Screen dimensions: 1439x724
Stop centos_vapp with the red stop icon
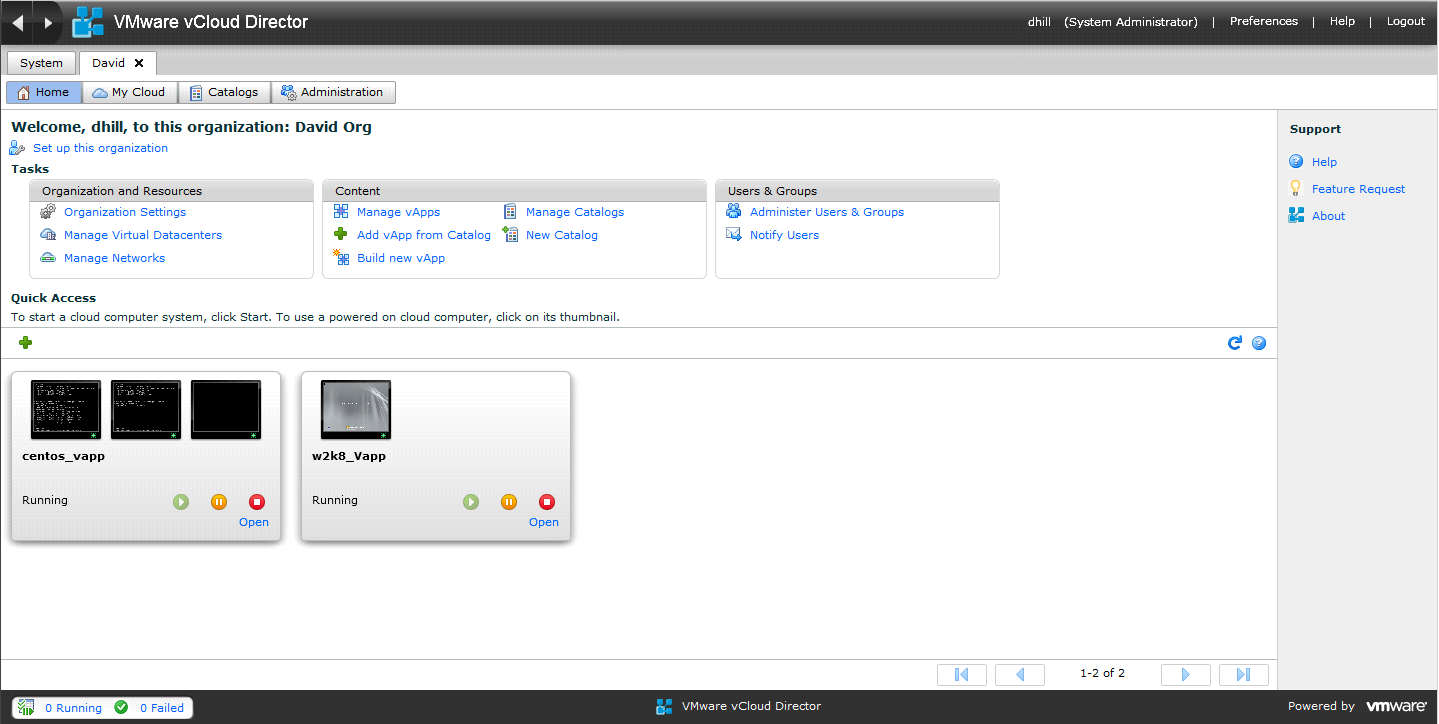click(x=257, y=502)
